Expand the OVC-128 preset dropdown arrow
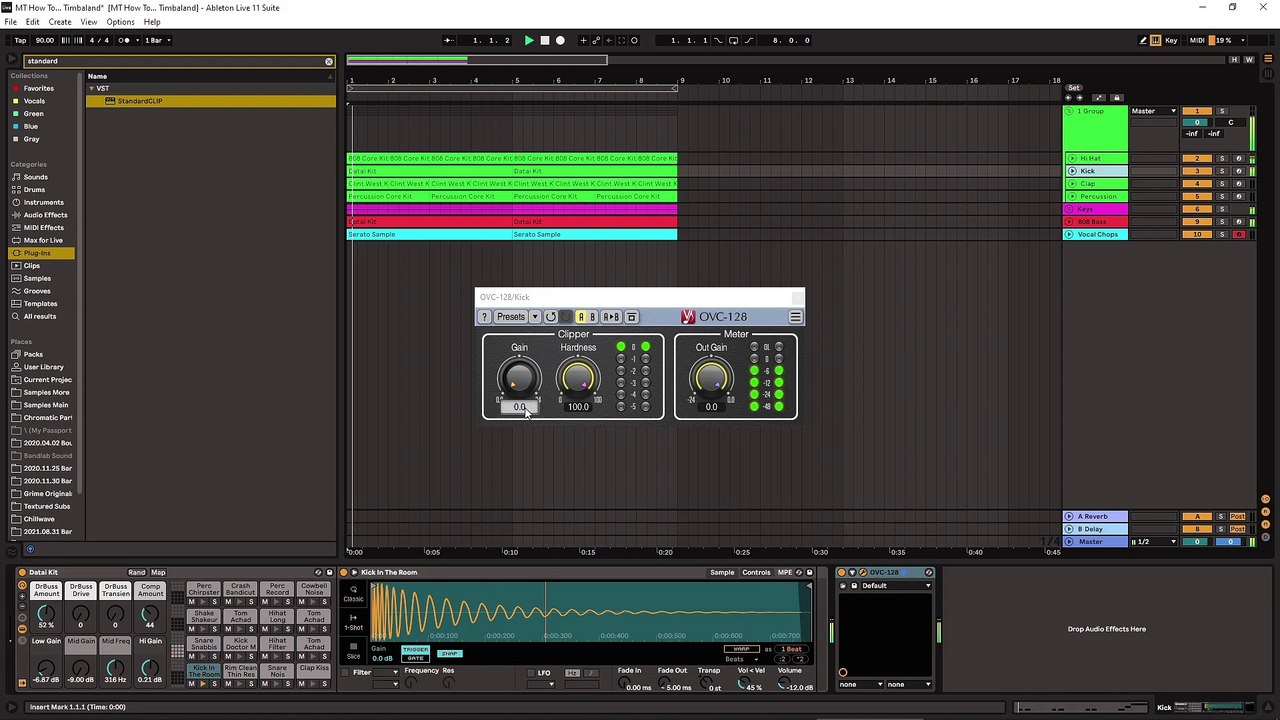Image resolution: width=1280 pixels, height=720 pixels. pyautogui.click(x=535, y=317)
